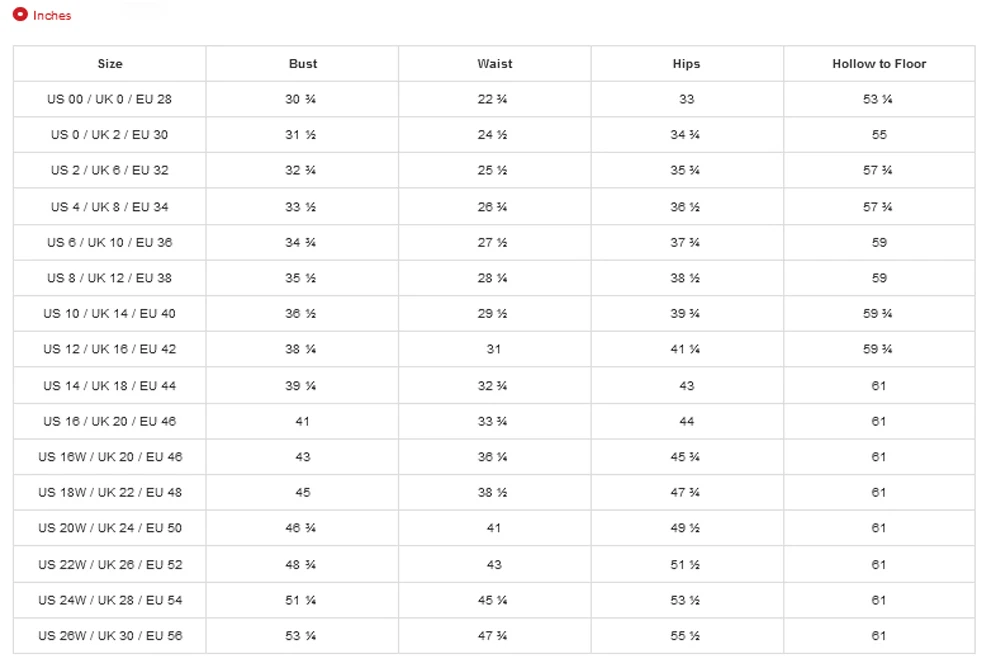
Task: Click the Size column header
Action: [x=110, y=64]
